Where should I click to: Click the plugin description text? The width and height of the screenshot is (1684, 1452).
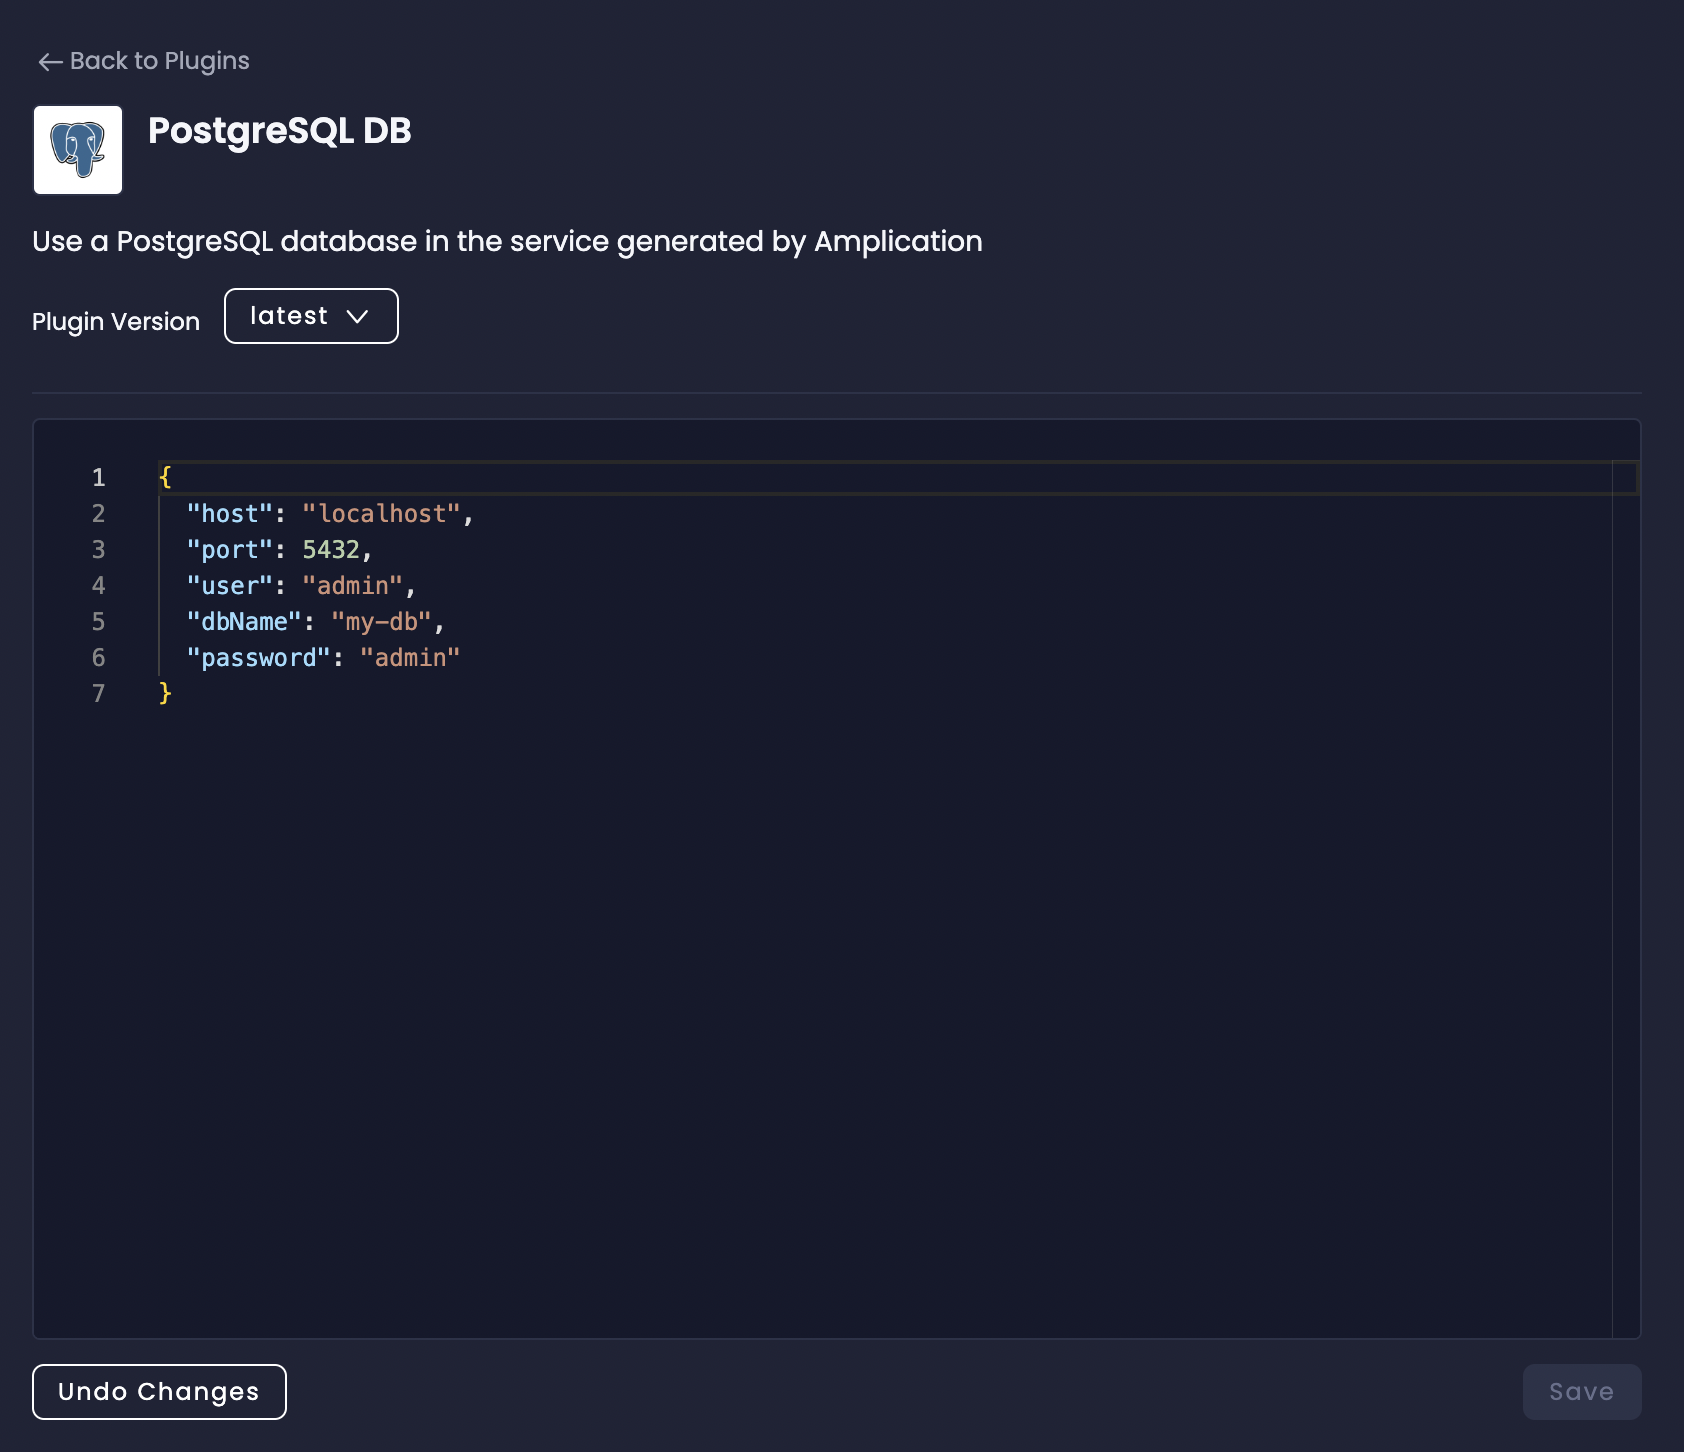point(507,241)
